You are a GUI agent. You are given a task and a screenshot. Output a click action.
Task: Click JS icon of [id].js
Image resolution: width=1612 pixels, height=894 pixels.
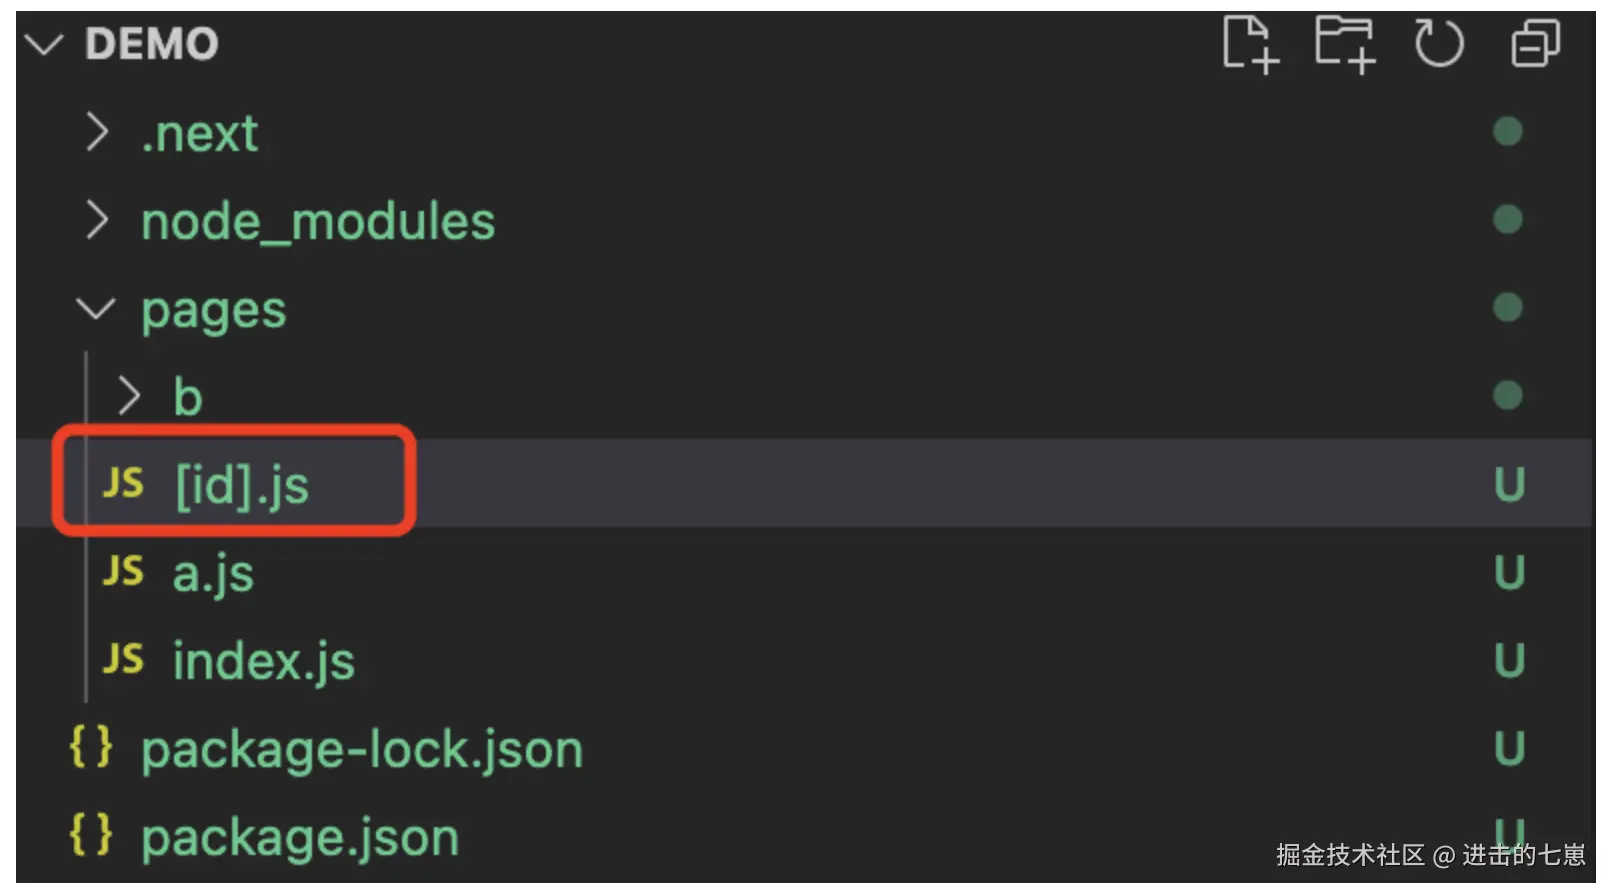123,484
